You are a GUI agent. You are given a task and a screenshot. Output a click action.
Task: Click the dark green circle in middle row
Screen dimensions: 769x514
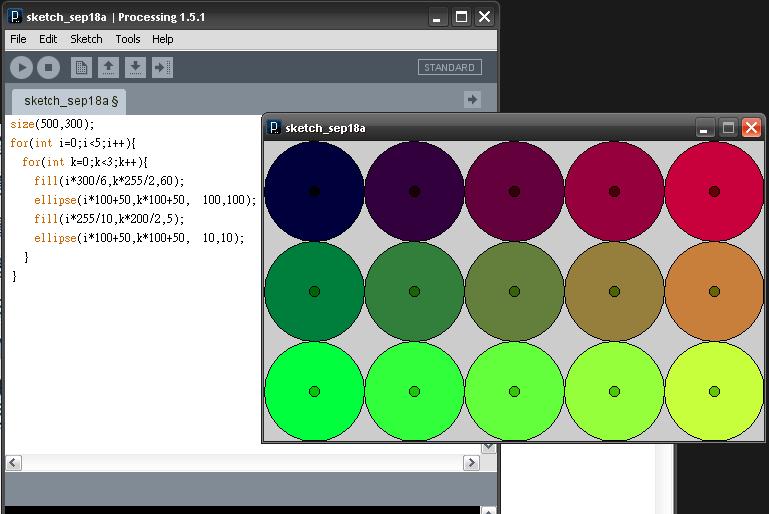[314, 291]
